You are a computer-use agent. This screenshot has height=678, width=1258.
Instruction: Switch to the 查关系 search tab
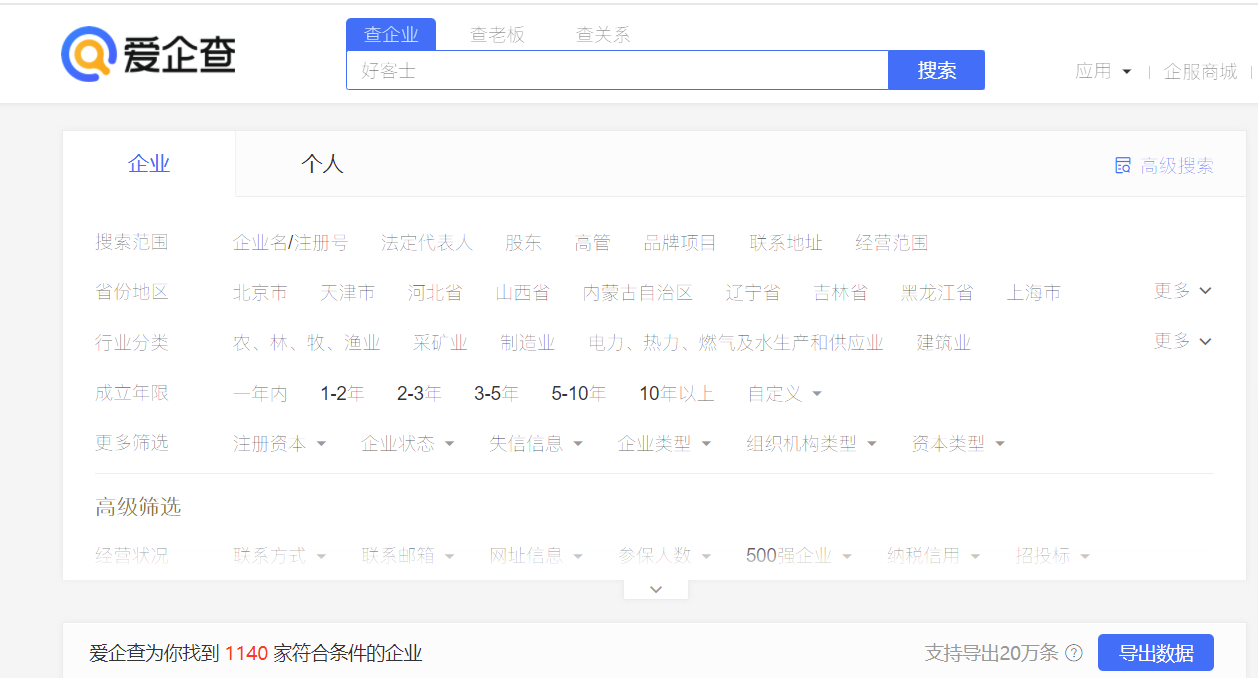click(x=603, y=35)
